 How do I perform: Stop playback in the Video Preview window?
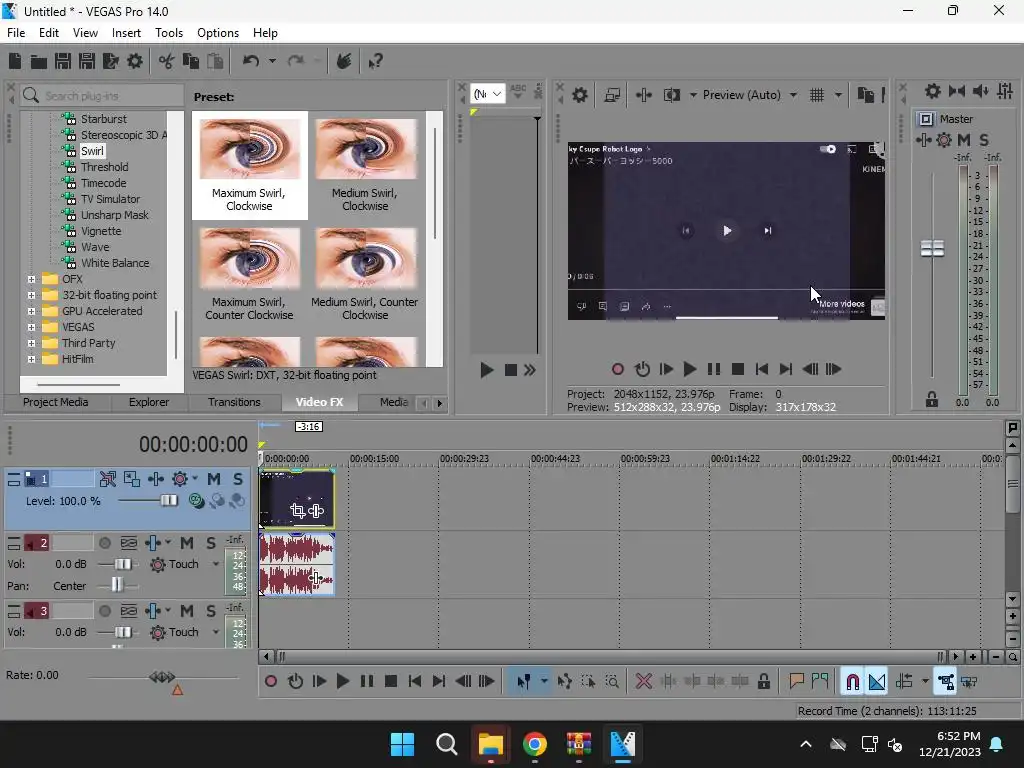pyautogui.click(x=738, y=370)
